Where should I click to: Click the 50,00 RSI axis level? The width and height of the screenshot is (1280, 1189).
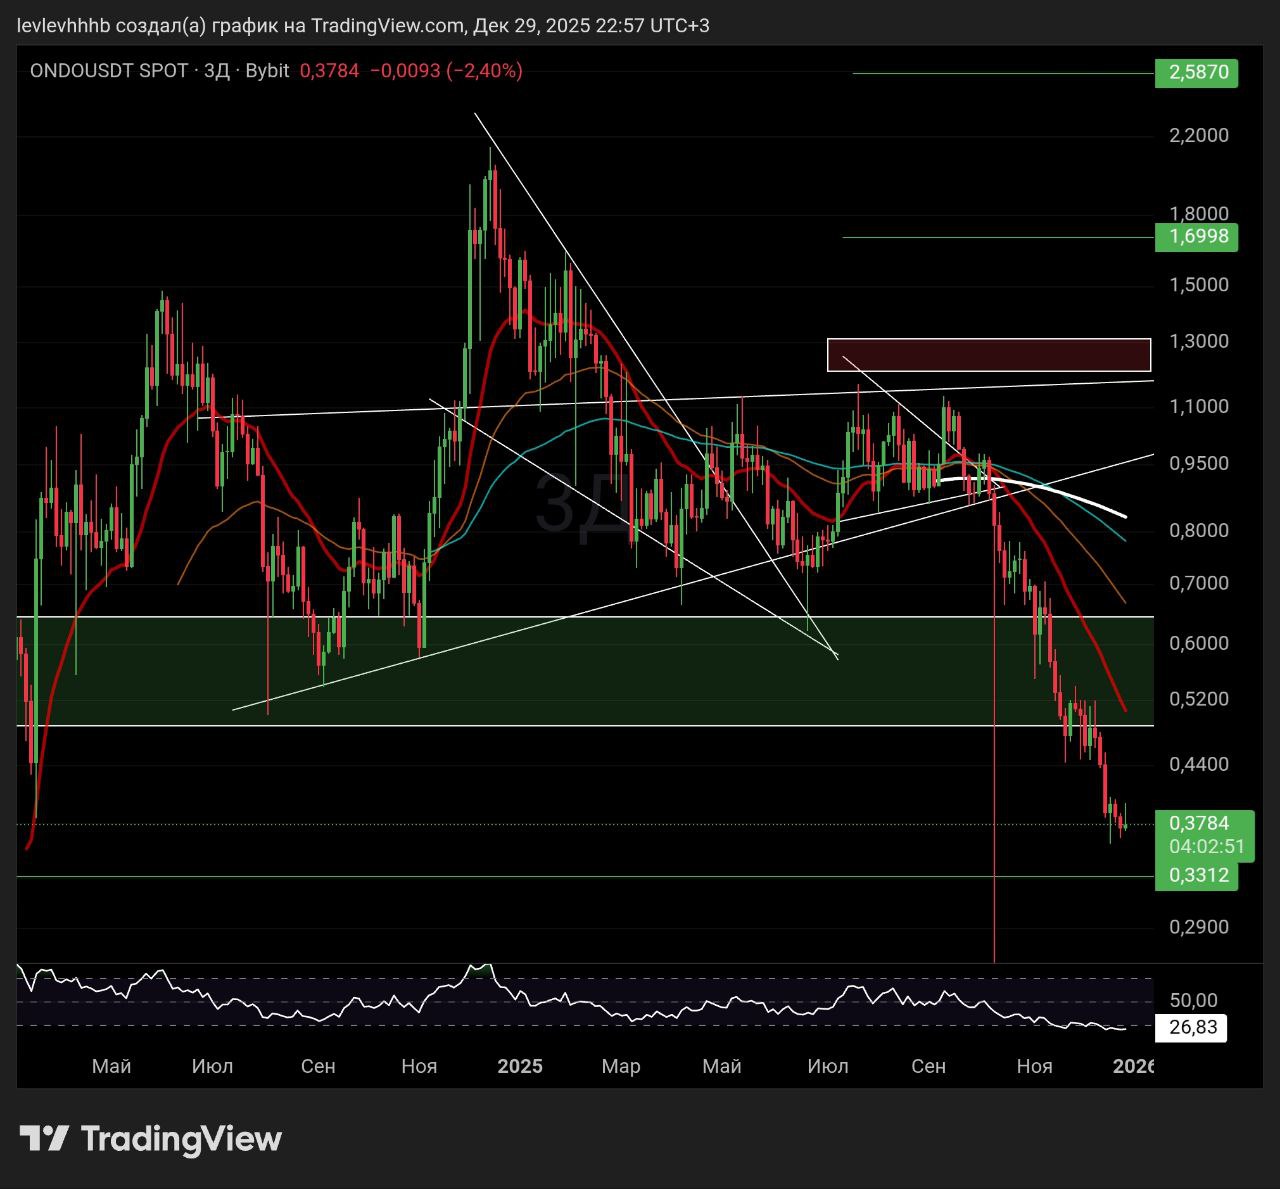click(x=1194, y=1000)
